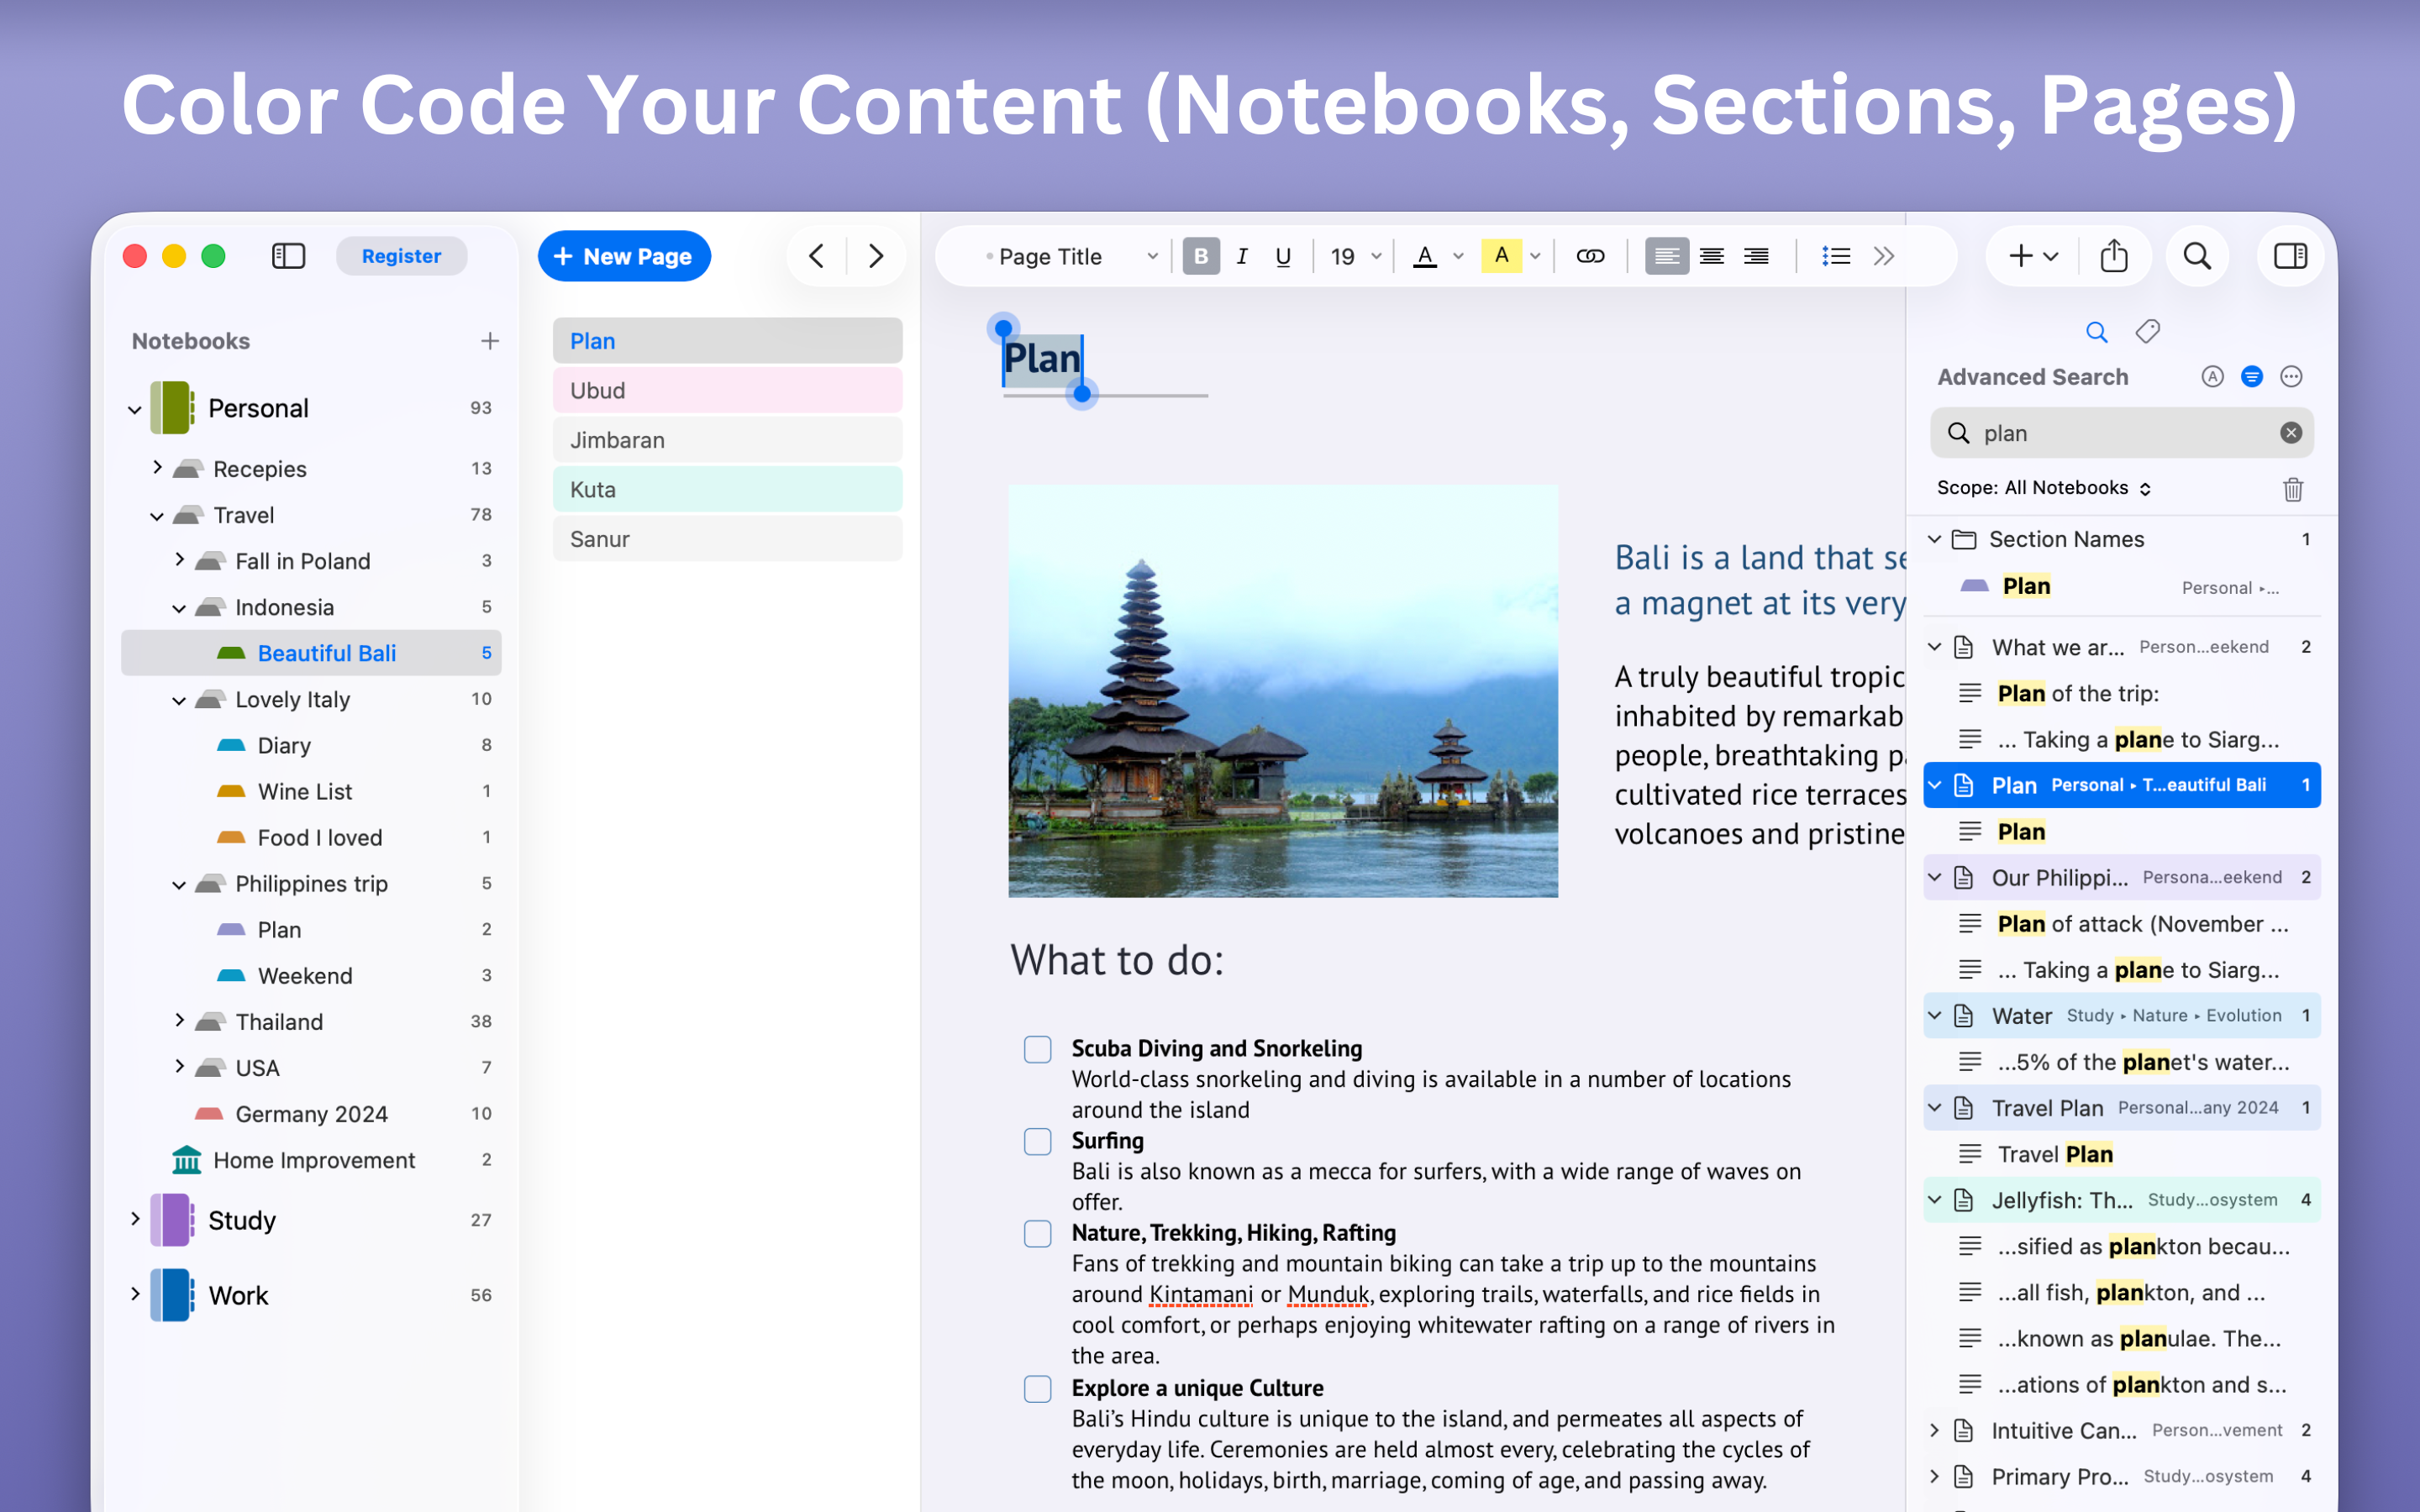Image resolution: width=2420 pixels, height=1512 pixels.
Task: Switch to the search tab in right panel
Action: pos(2097,332)
